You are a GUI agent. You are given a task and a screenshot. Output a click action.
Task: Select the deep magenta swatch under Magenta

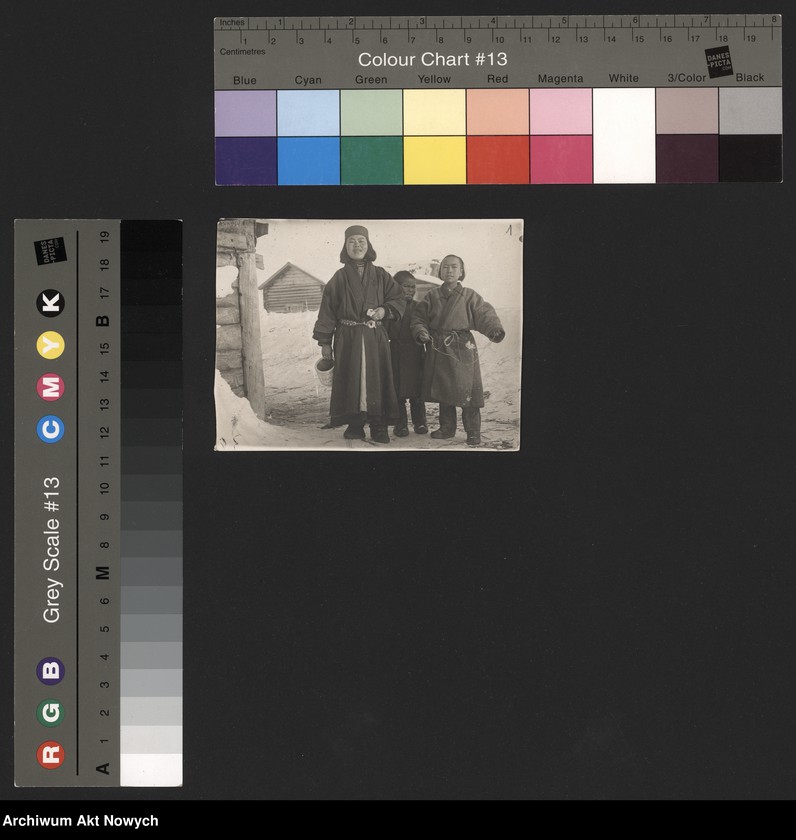pyautogui.click(x=561, y=159)
